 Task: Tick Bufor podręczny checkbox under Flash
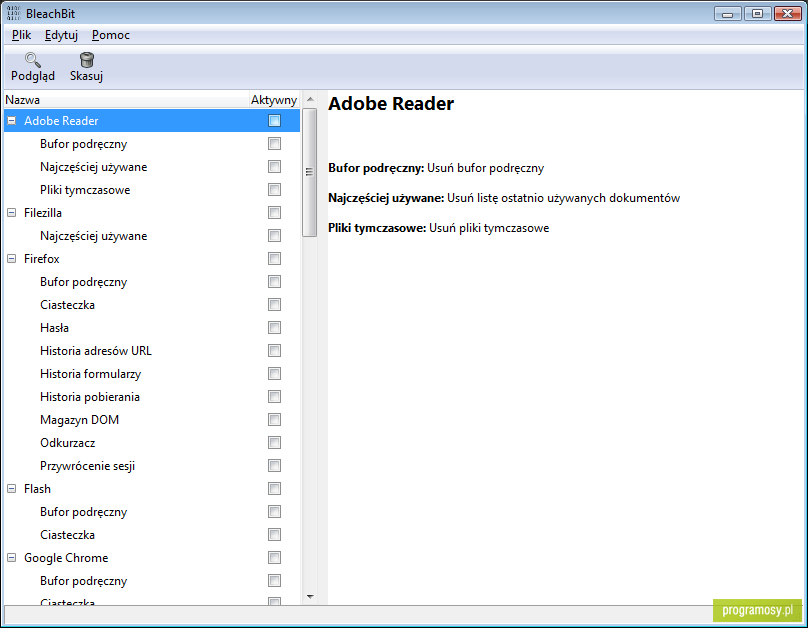pos(275,512)
